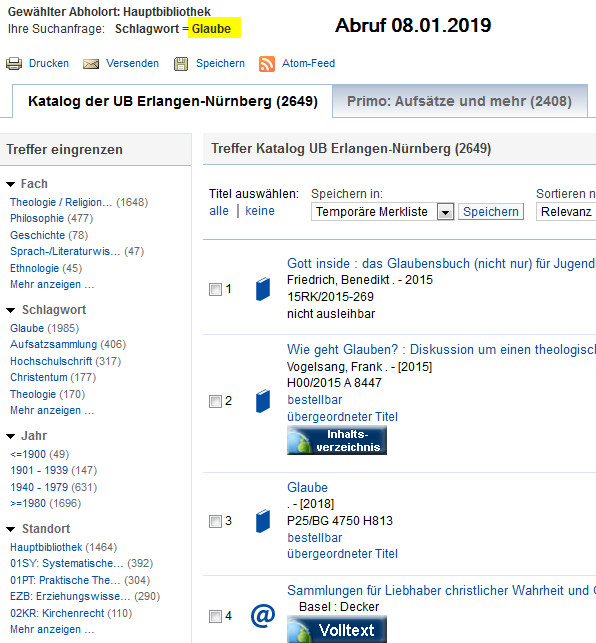This screenshot has width=596, height=643.
Task: Select the Katalog der UB Erlangen-Nürnberg tab
Action: [173, 101]
